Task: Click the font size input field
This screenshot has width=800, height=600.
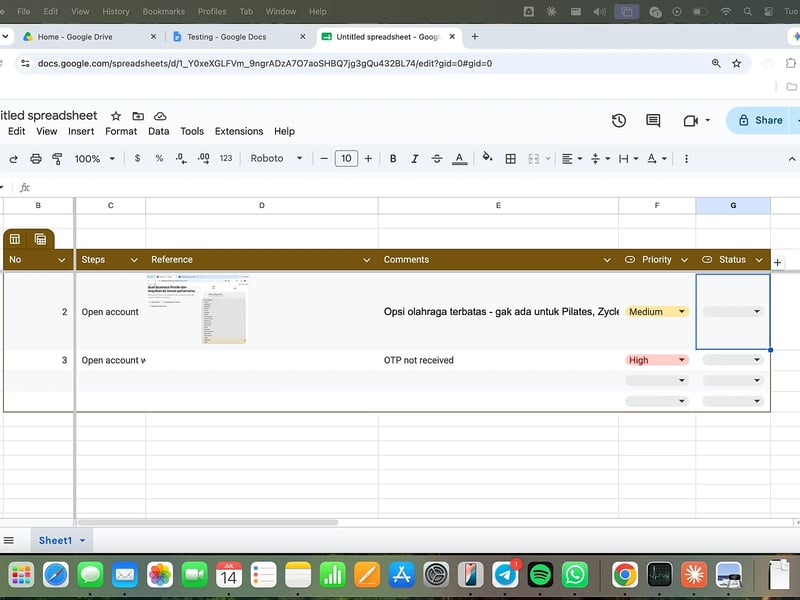Action: coord(346,159)
